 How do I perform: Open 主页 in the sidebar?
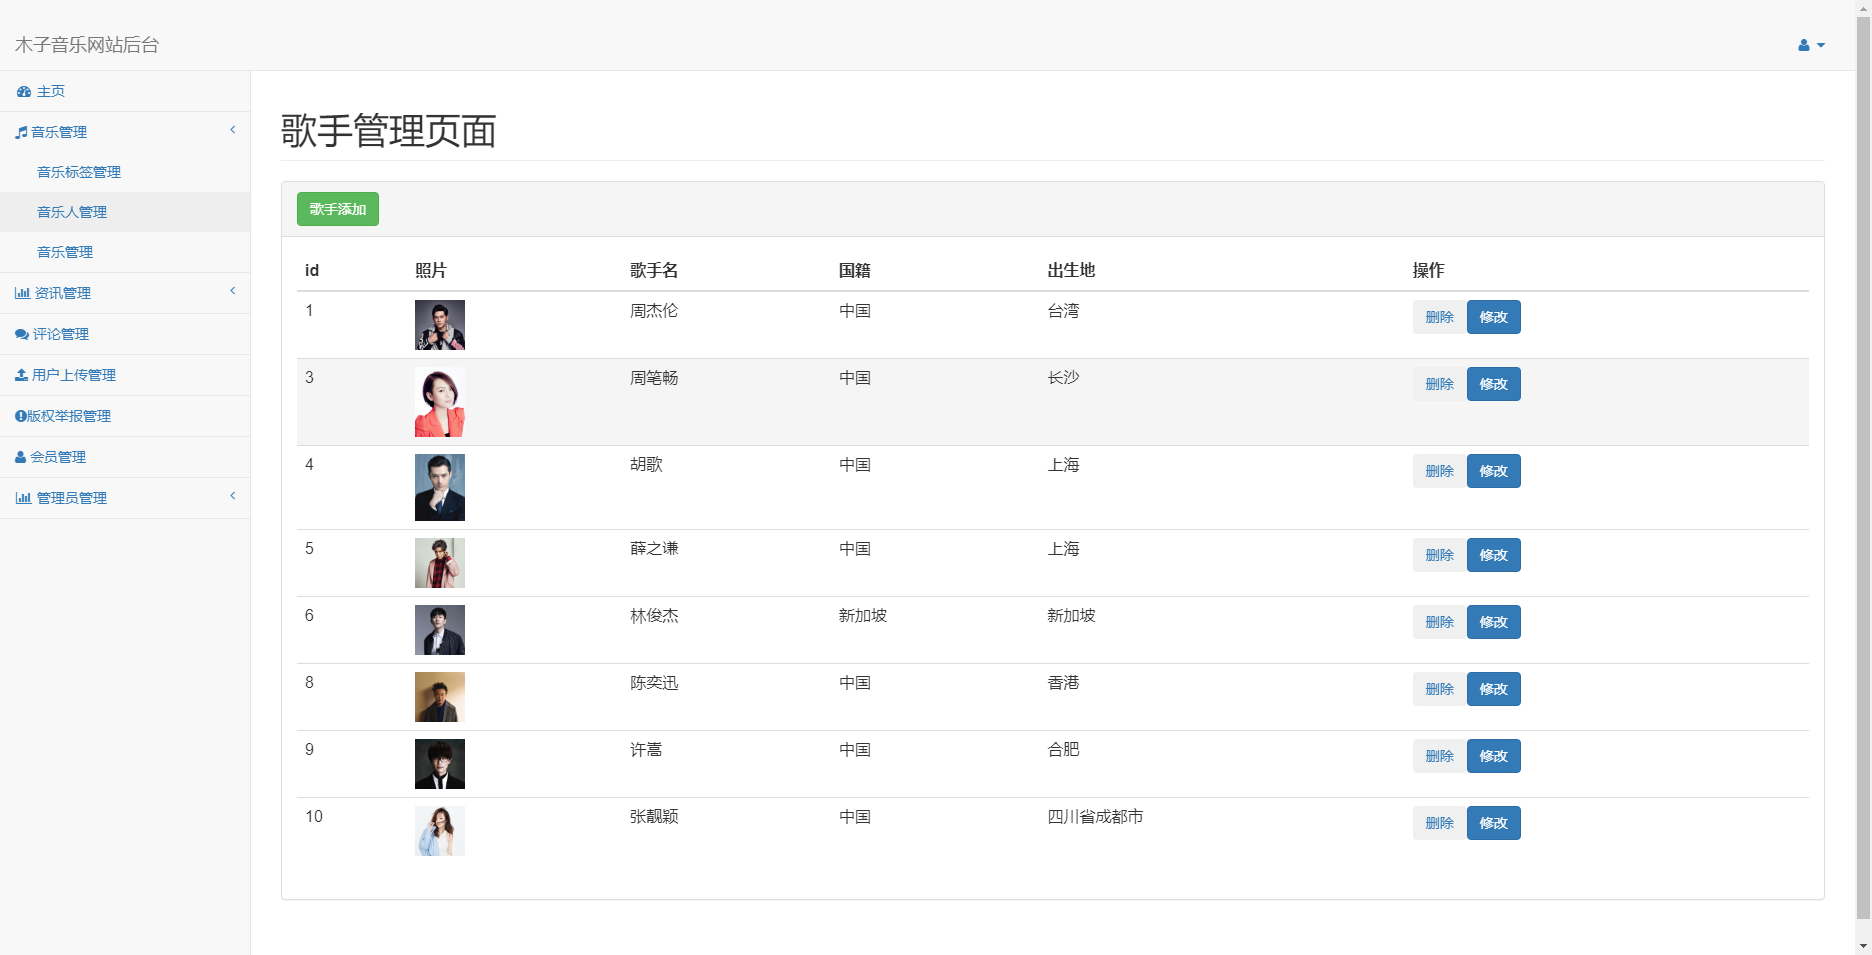tap(125, 91)
